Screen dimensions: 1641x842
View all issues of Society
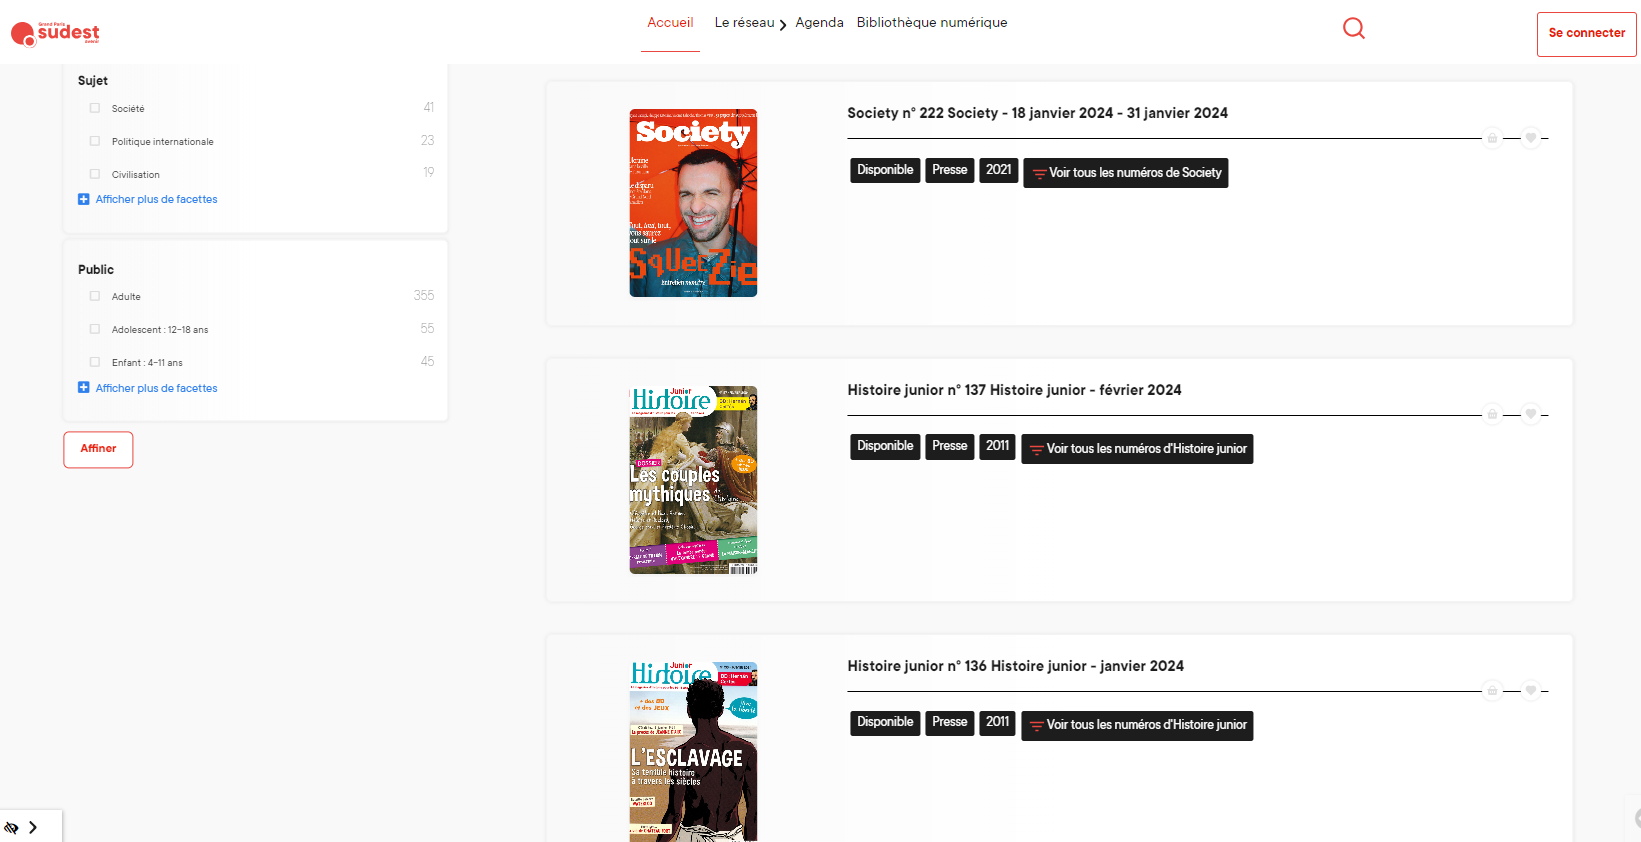(x=1125, y=173)
